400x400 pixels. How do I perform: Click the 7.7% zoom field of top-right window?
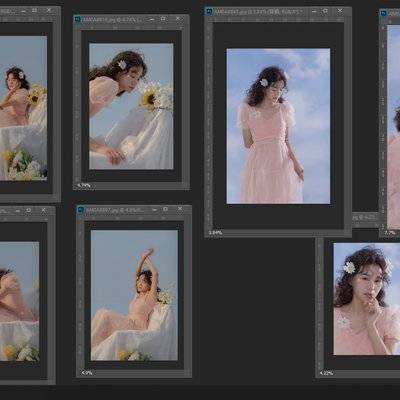389,233
